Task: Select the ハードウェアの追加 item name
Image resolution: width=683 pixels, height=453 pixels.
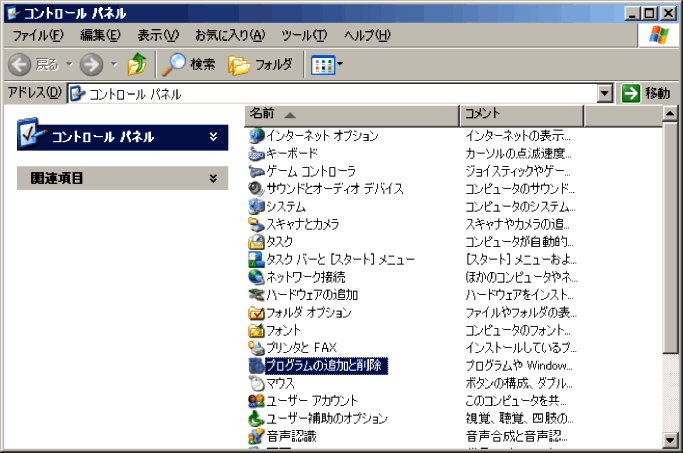Action: 312,295
